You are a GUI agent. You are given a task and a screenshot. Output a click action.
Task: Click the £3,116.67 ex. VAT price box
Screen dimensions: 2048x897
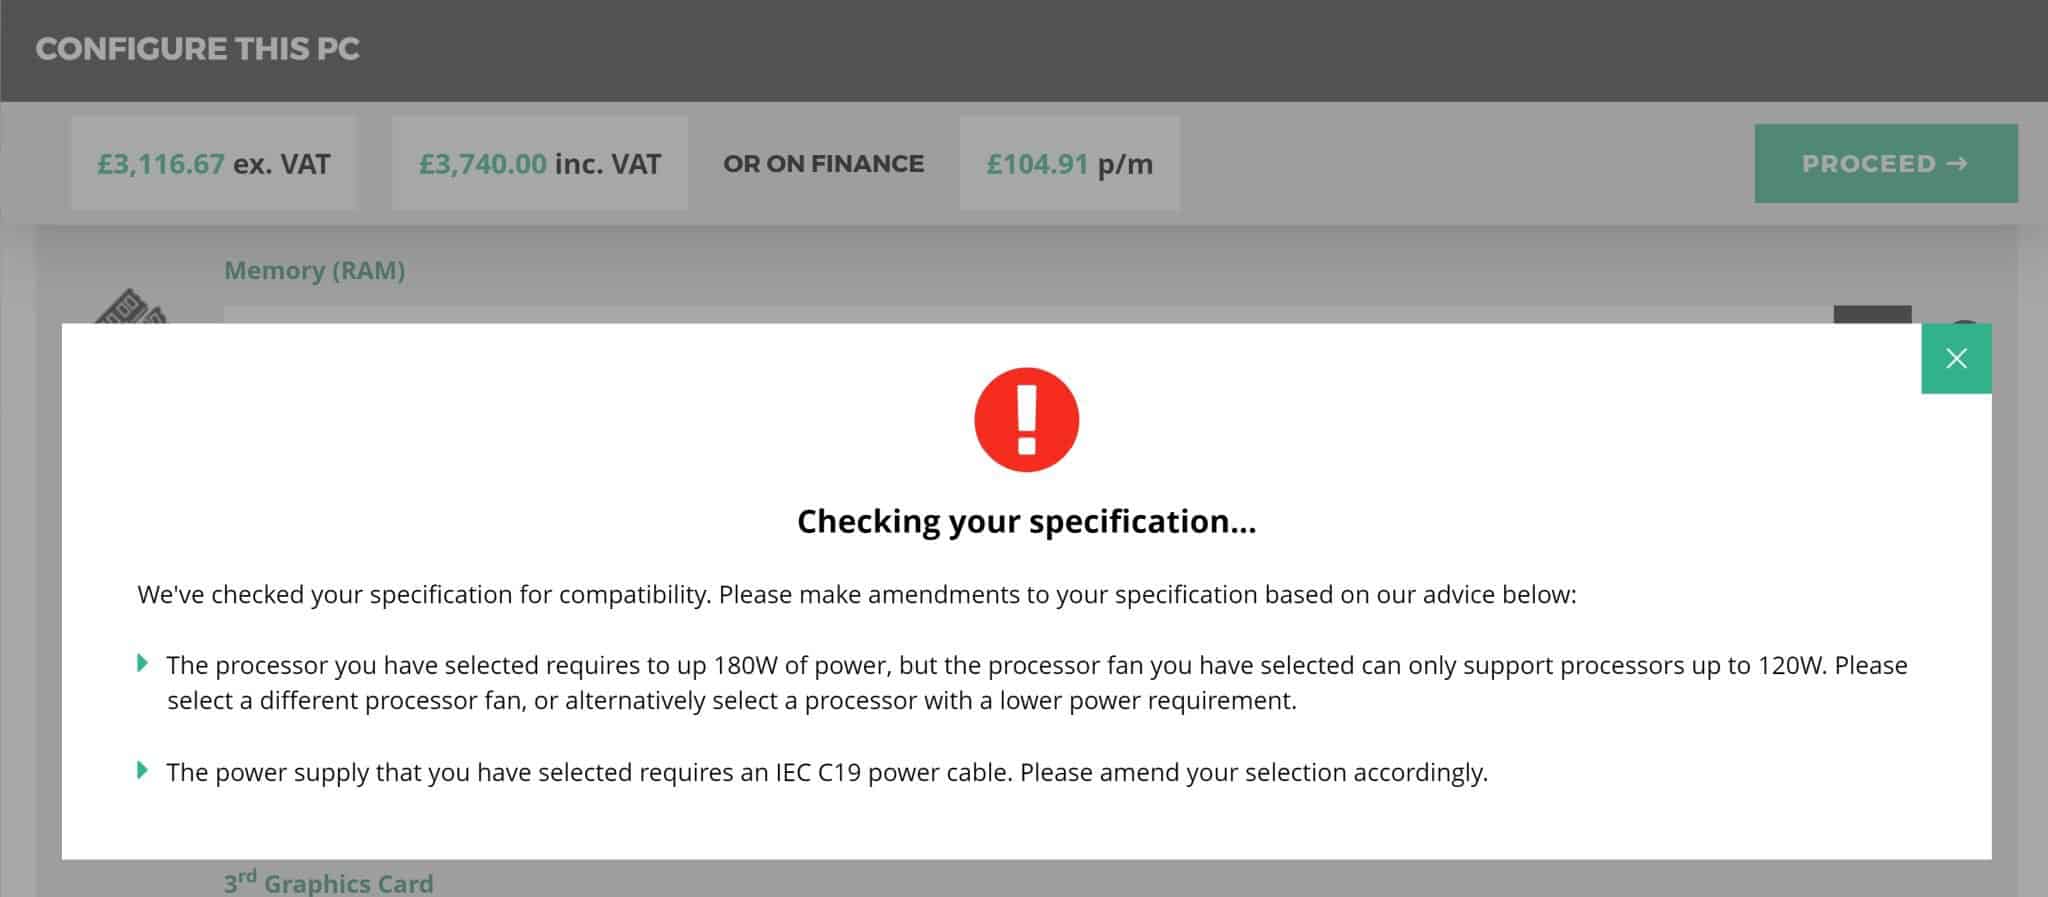213,164
